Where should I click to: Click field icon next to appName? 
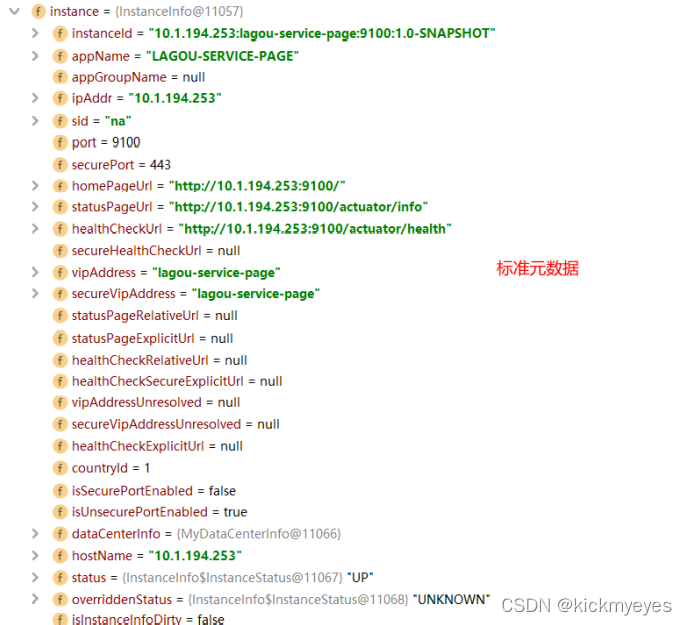60,56
